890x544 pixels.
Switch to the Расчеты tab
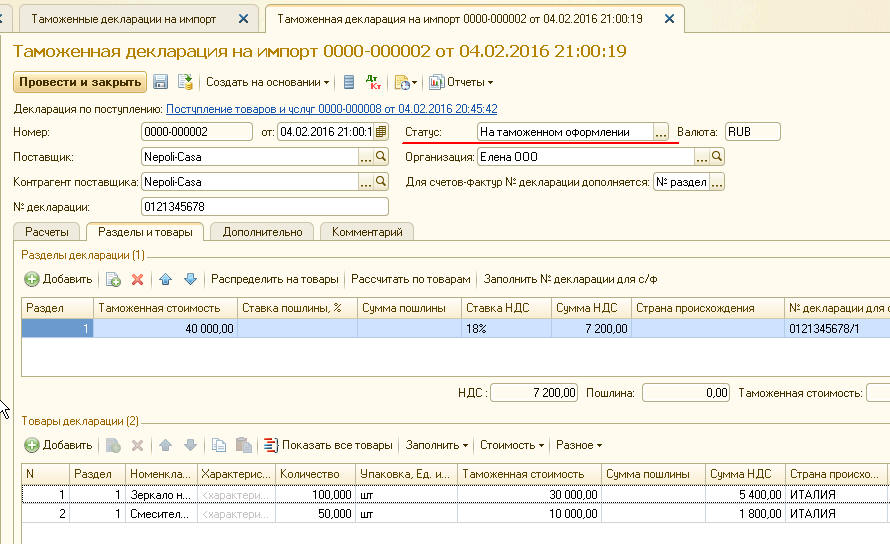[x=47, y=232]
